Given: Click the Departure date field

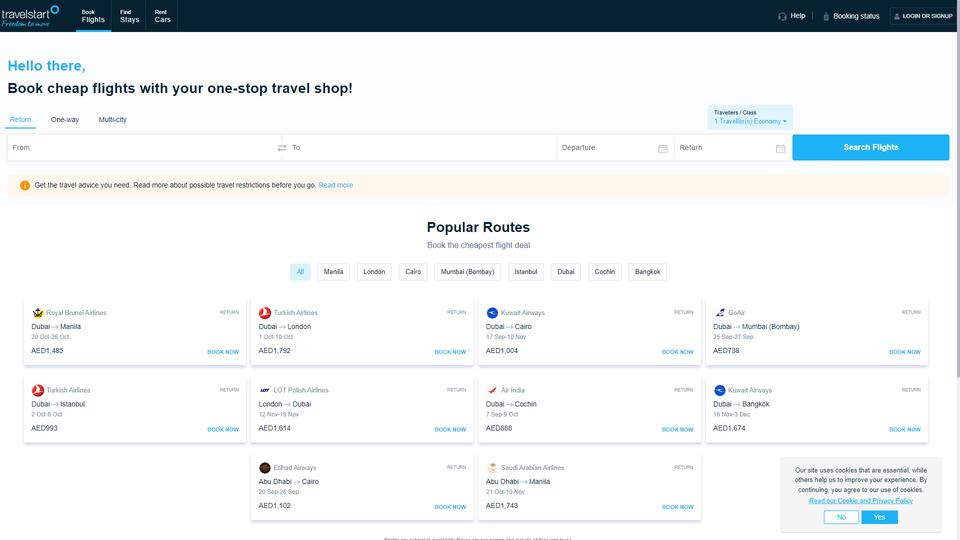Looking at the screenshot, I should point(615,148).
